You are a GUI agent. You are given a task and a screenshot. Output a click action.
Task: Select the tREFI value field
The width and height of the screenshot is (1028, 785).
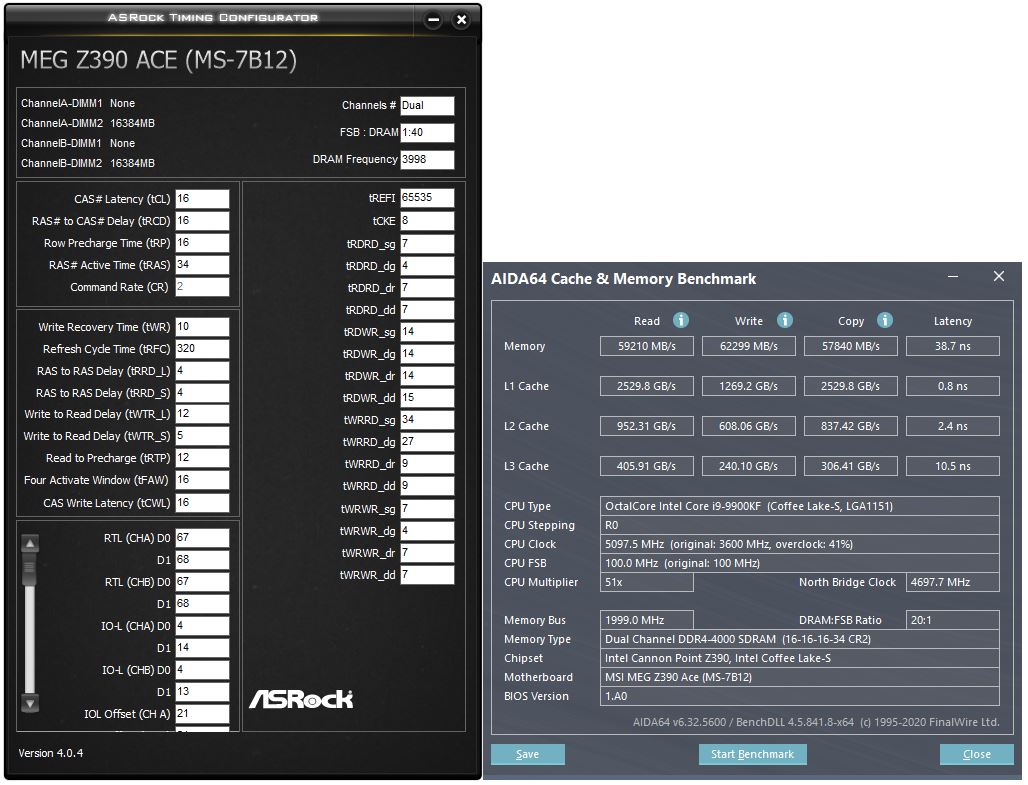click(x=428, y=197)
